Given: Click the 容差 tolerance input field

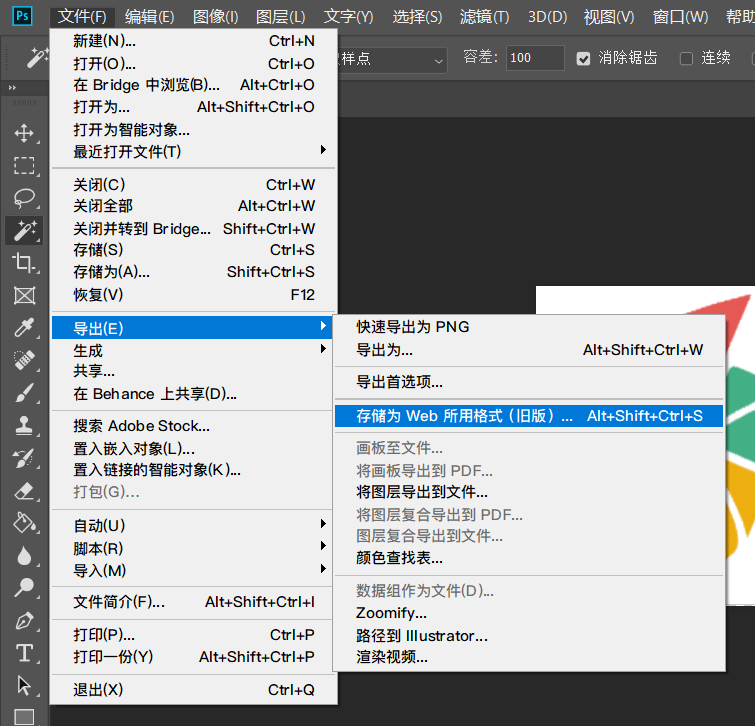Looking at the screenshot, I should tap(535, 58).
